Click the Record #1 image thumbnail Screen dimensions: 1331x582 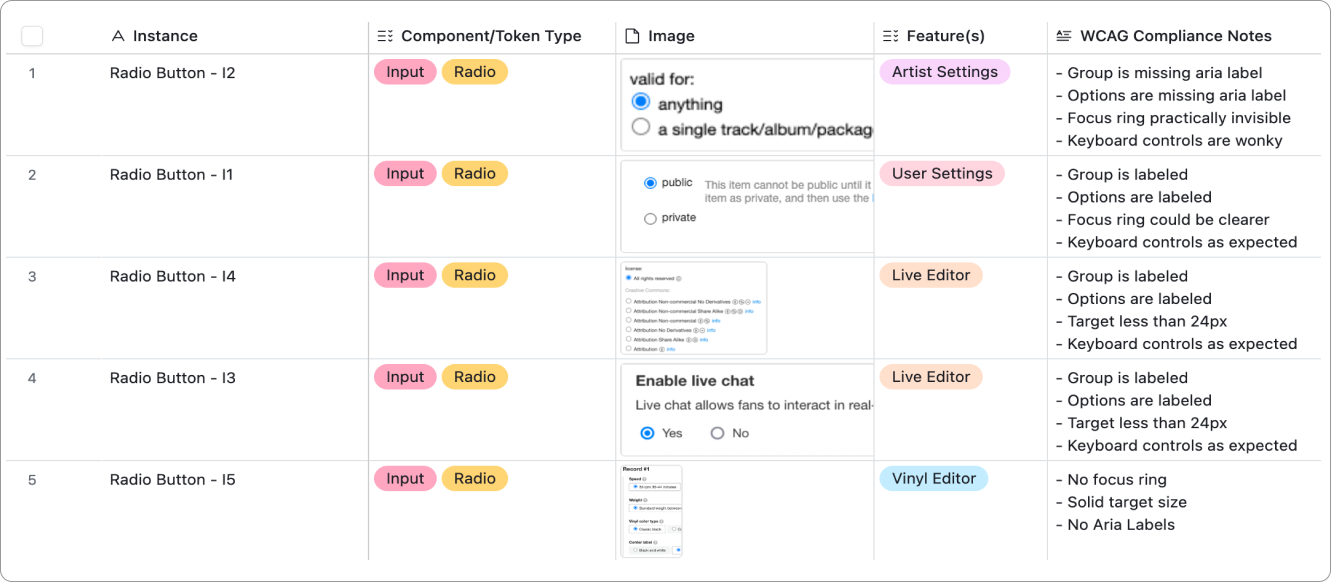pos(651,510)
